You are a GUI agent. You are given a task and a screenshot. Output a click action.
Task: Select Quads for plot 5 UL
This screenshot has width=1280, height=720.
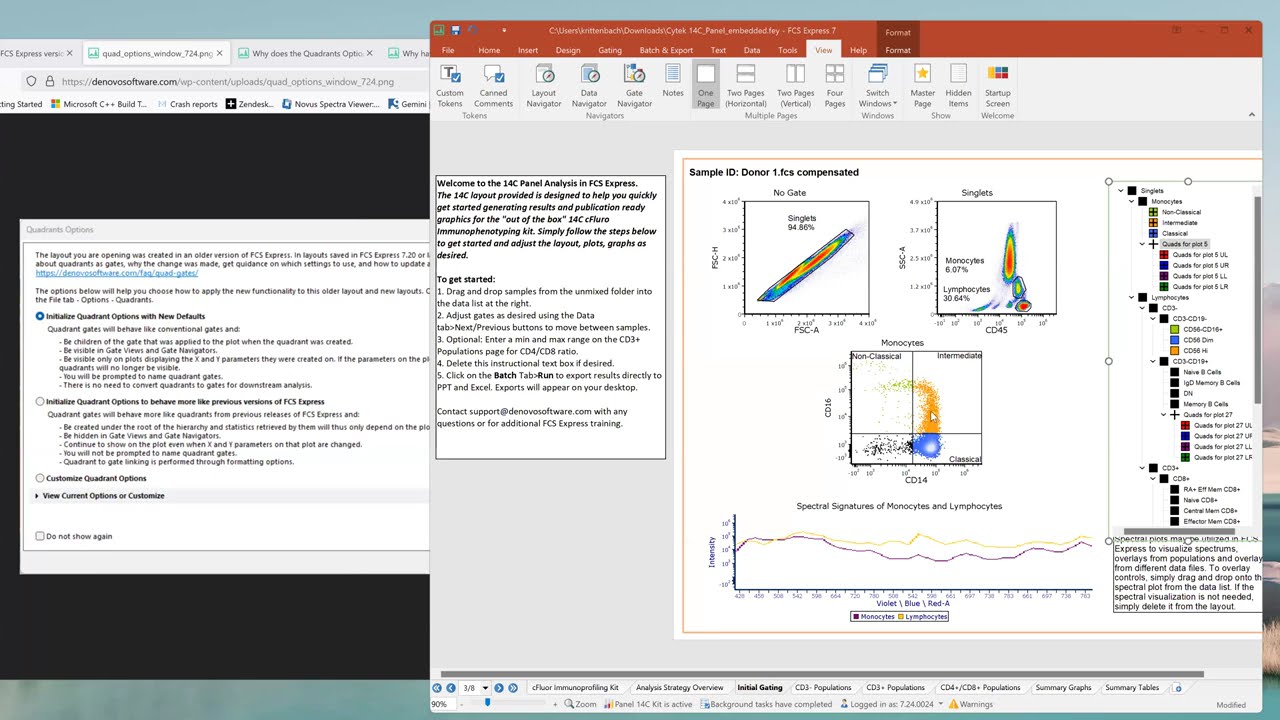click(1200, 255)
